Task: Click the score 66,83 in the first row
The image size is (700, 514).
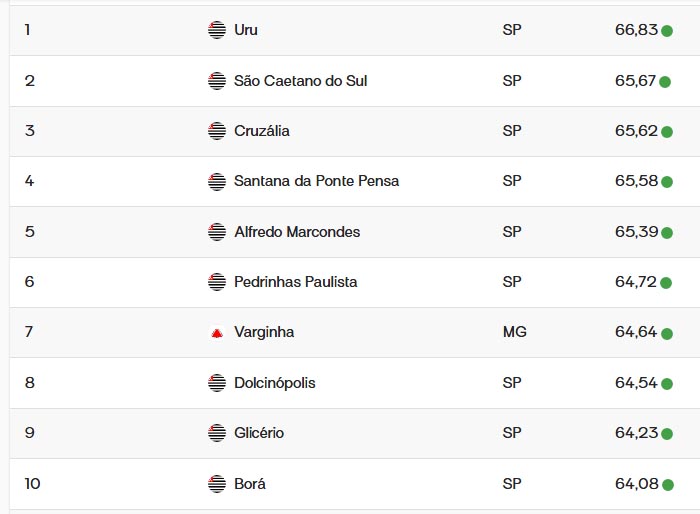Action: (x=636, y=30)
